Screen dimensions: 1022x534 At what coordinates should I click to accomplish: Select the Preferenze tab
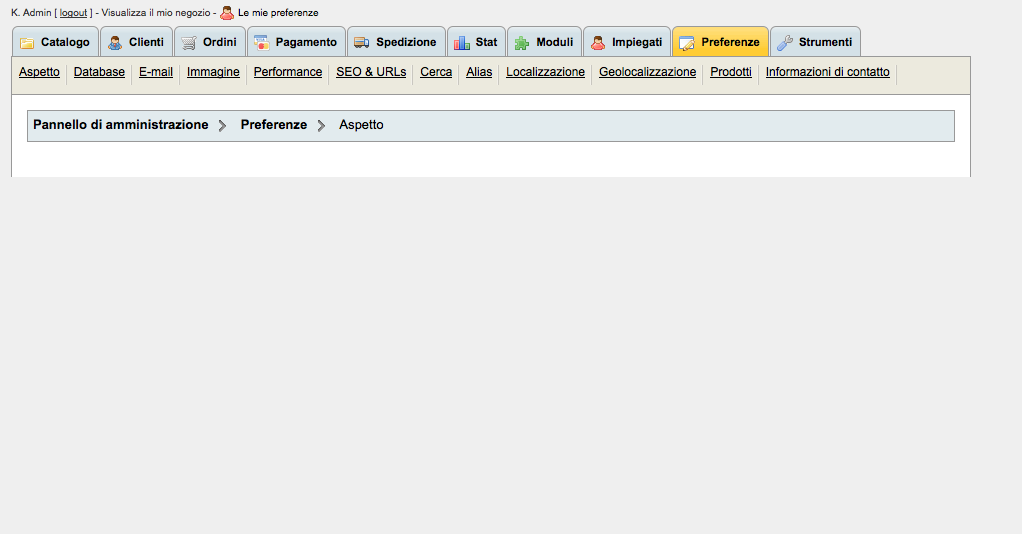coord(720,42)
